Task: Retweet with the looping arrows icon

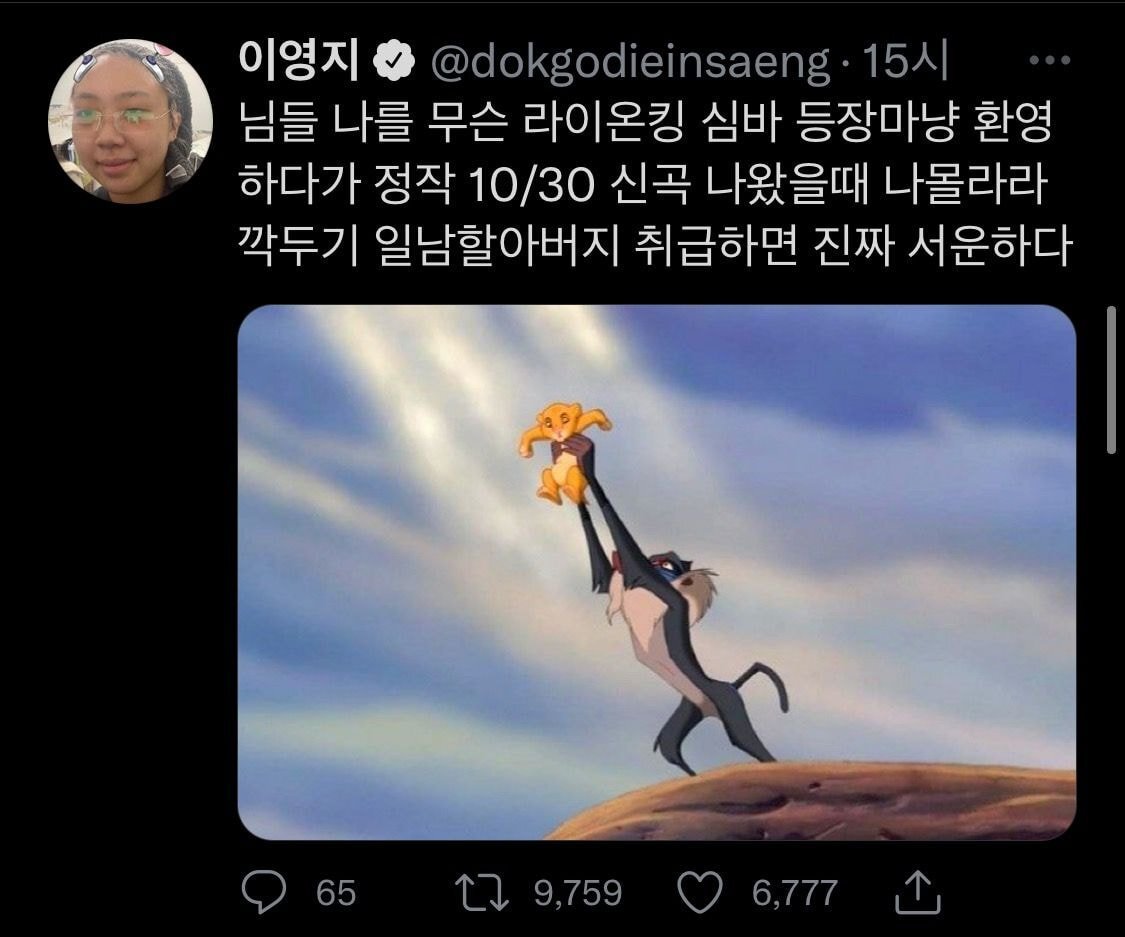Action: pos(482,893)
